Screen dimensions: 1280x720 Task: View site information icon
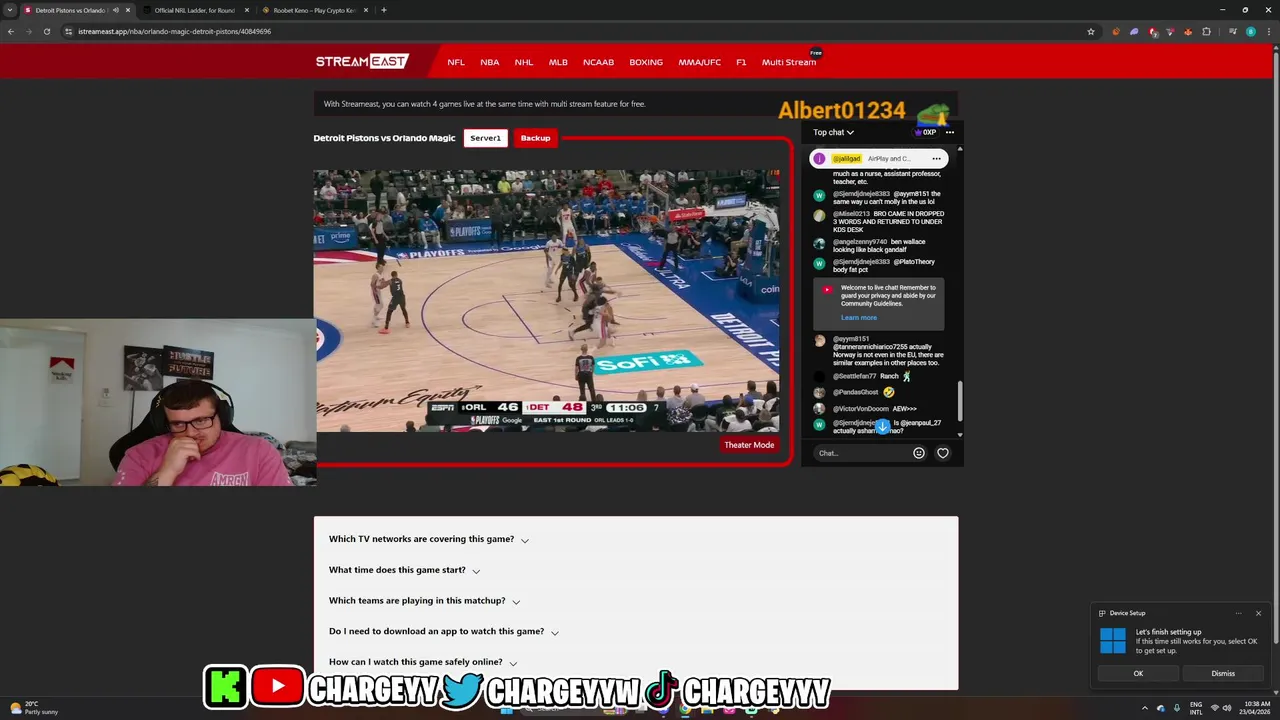point(69,31)
